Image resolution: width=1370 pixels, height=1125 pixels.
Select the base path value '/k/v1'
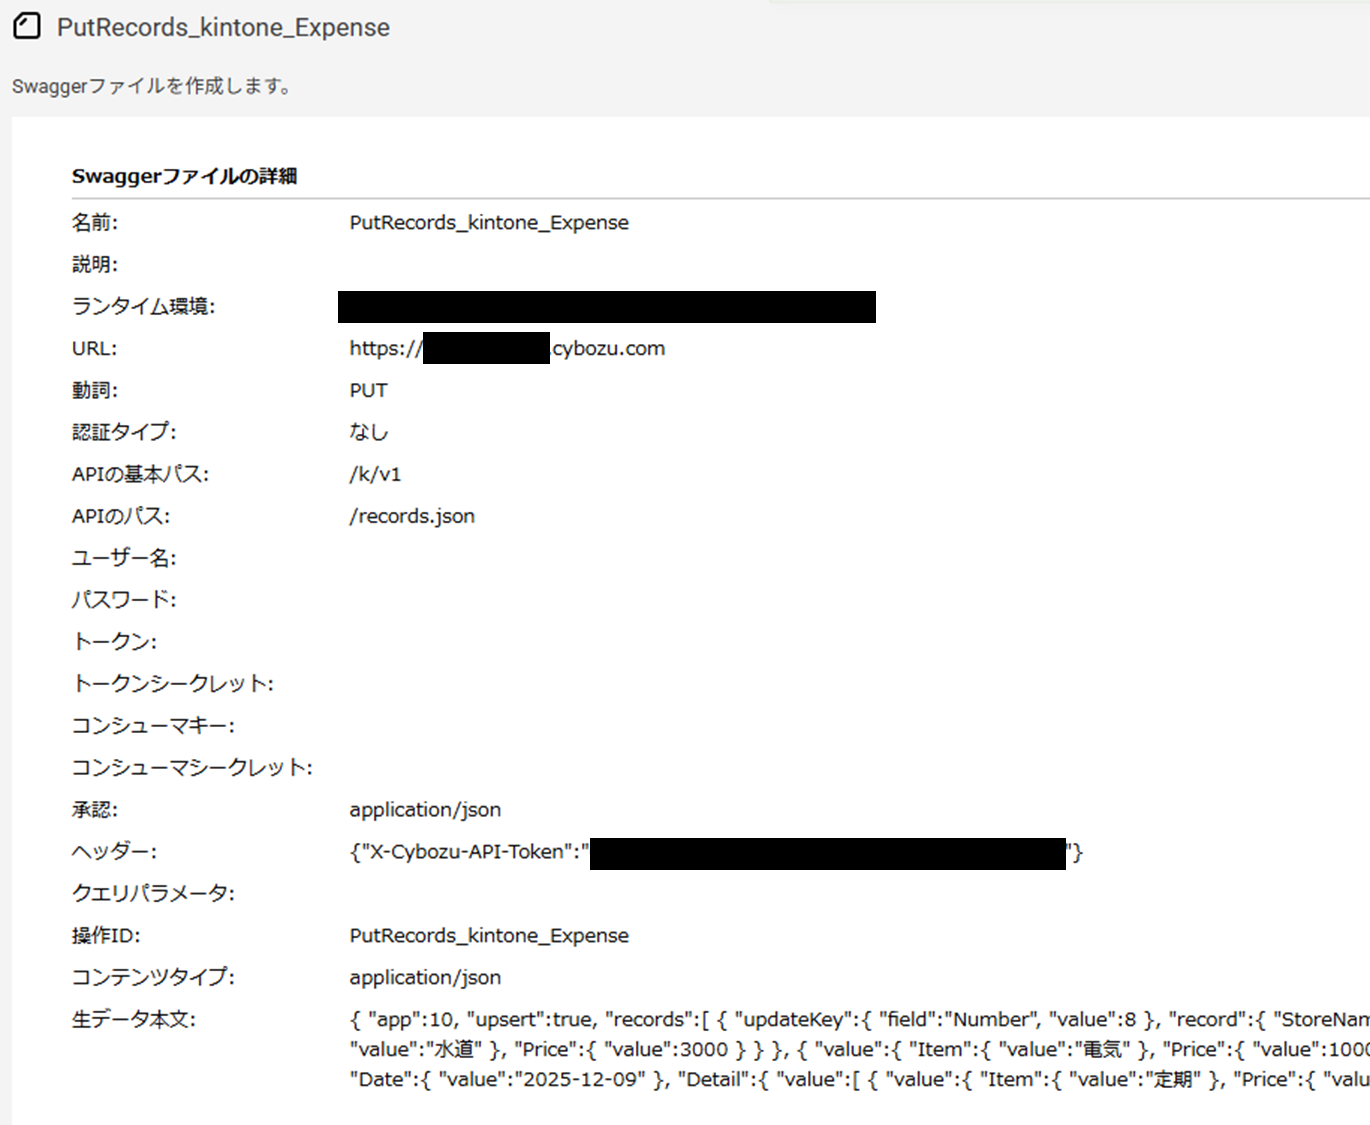click(x=375, y=474)
